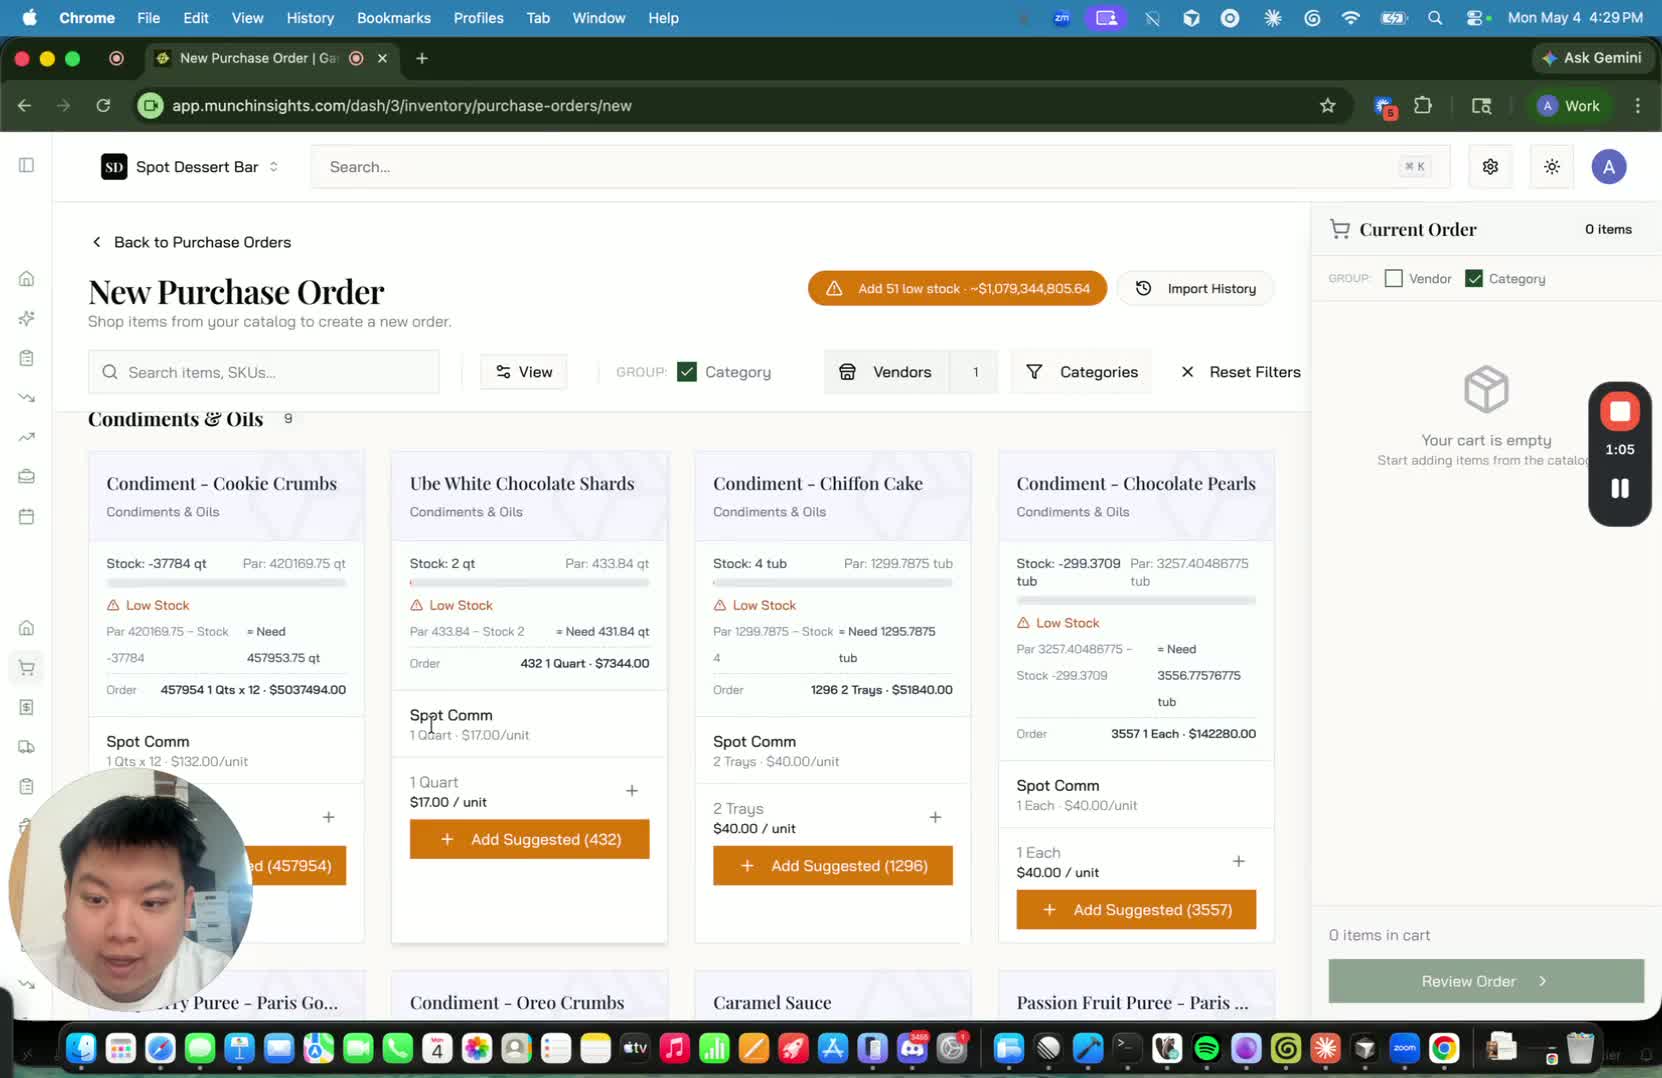Open user avatar A menu
Screen dimensions: 1662x1078
(1609, 167)
